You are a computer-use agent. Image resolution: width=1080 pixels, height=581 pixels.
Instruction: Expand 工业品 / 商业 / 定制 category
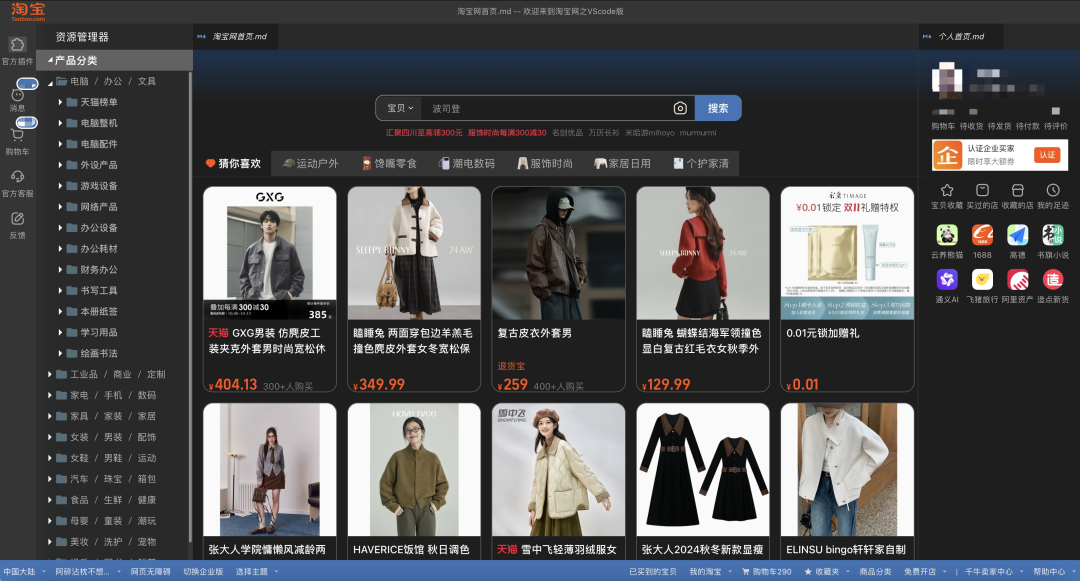[x=50, y=374]
